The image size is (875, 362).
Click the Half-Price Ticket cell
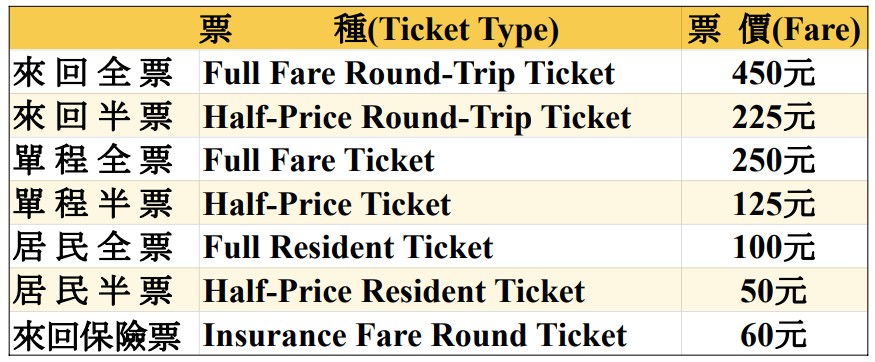click(x=440, y=204)
